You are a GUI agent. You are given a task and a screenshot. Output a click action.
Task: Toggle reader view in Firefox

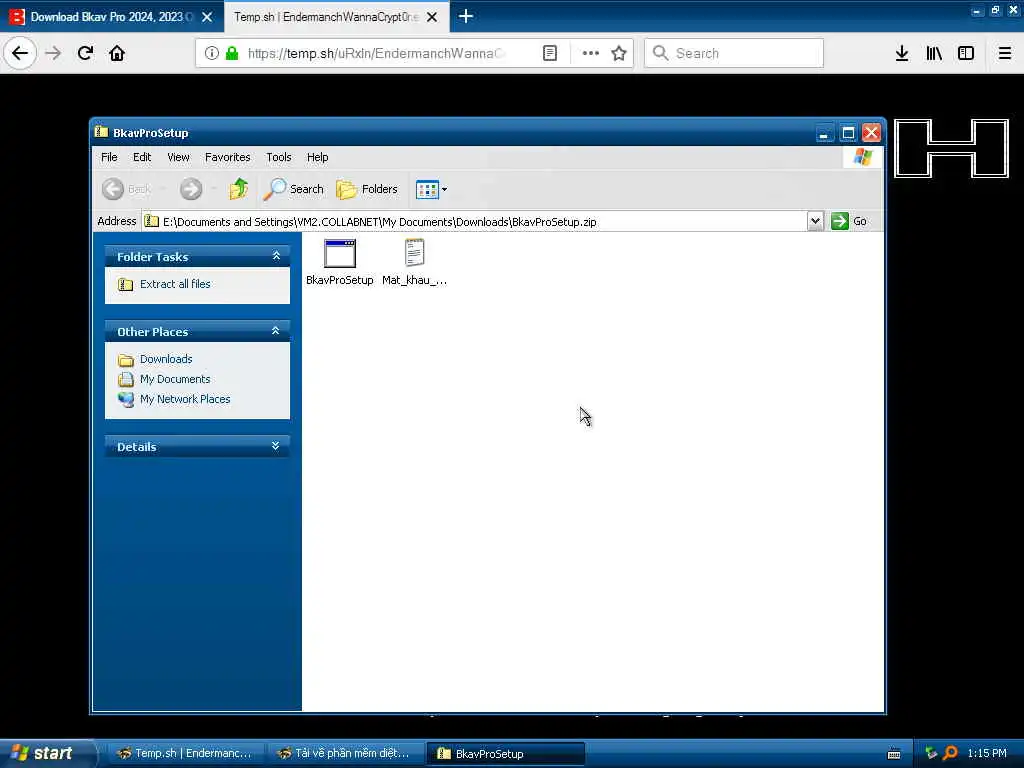point(550,53)
